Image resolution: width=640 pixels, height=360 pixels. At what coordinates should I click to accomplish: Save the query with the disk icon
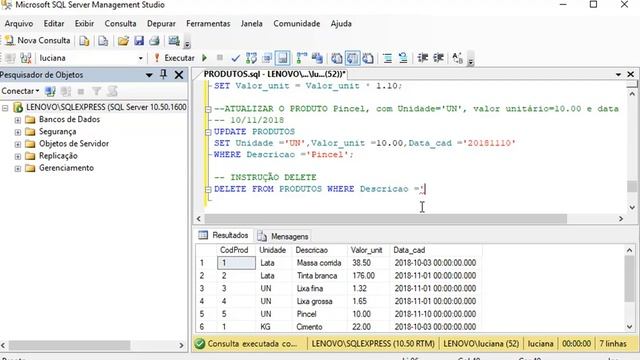(139, 41)
